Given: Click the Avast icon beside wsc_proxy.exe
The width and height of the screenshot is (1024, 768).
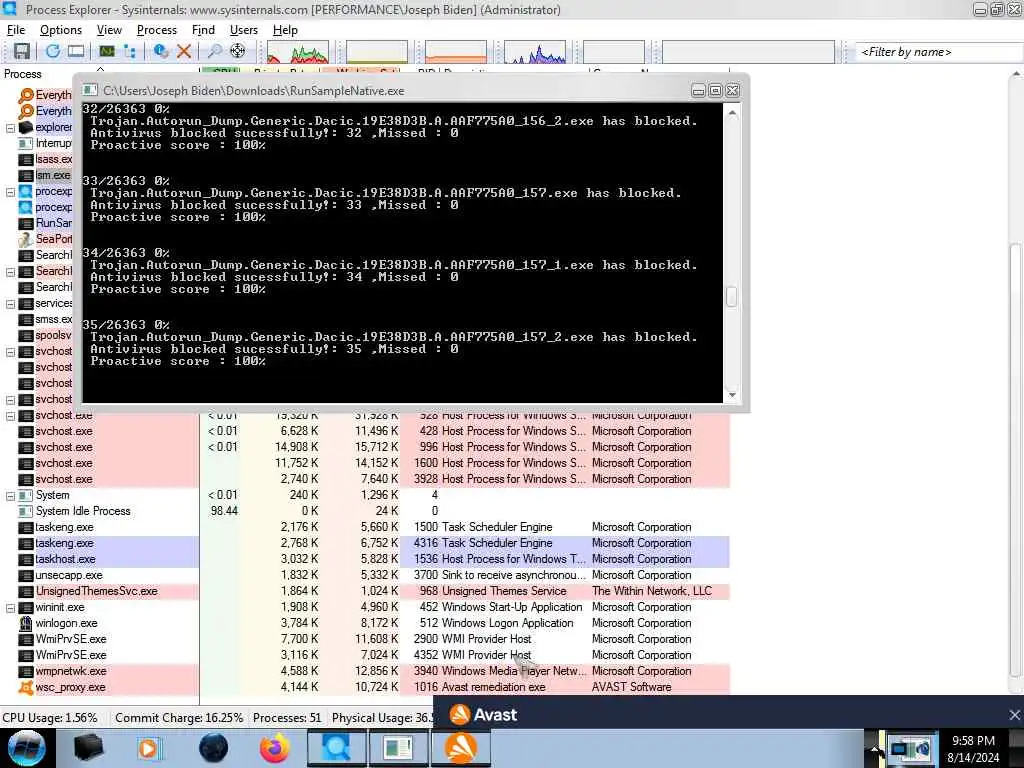Looking at the screenshot, I should [25, 687].
